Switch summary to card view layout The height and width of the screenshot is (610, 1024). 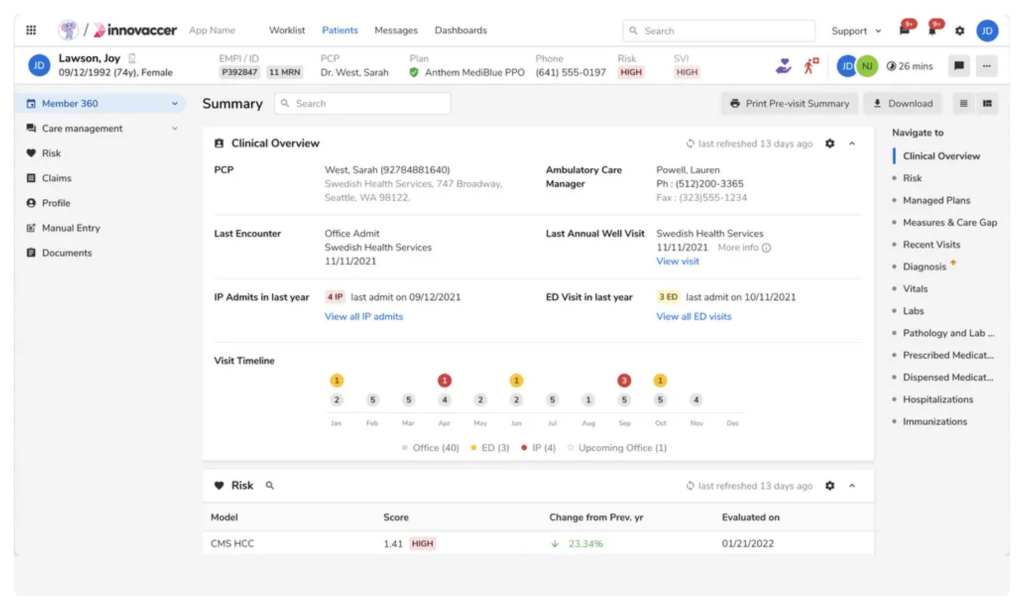[985, 103]
